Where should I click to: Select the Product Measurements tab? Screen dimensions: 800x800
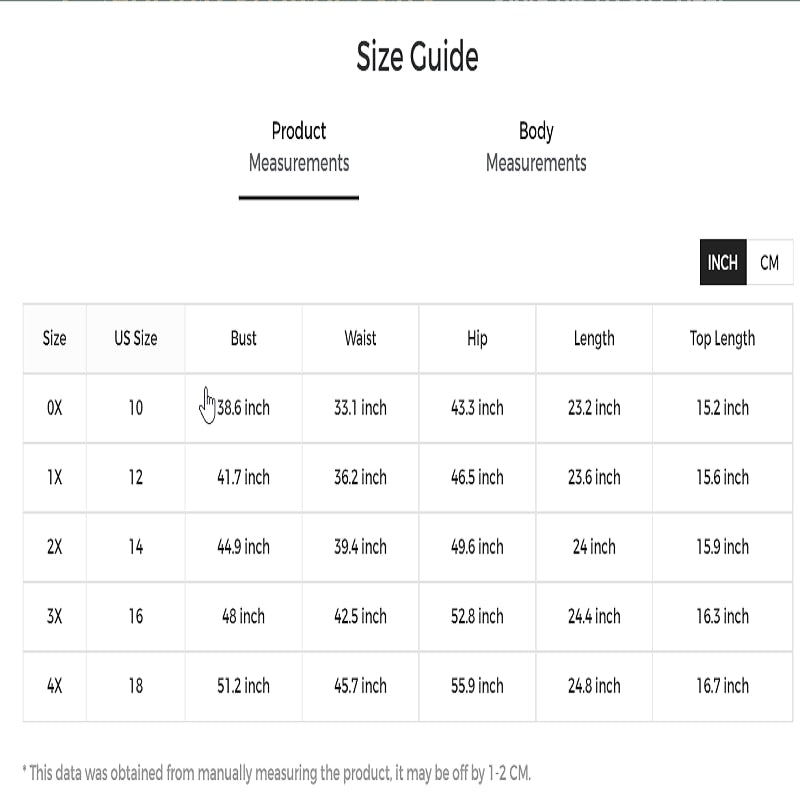tap(299, 147)
